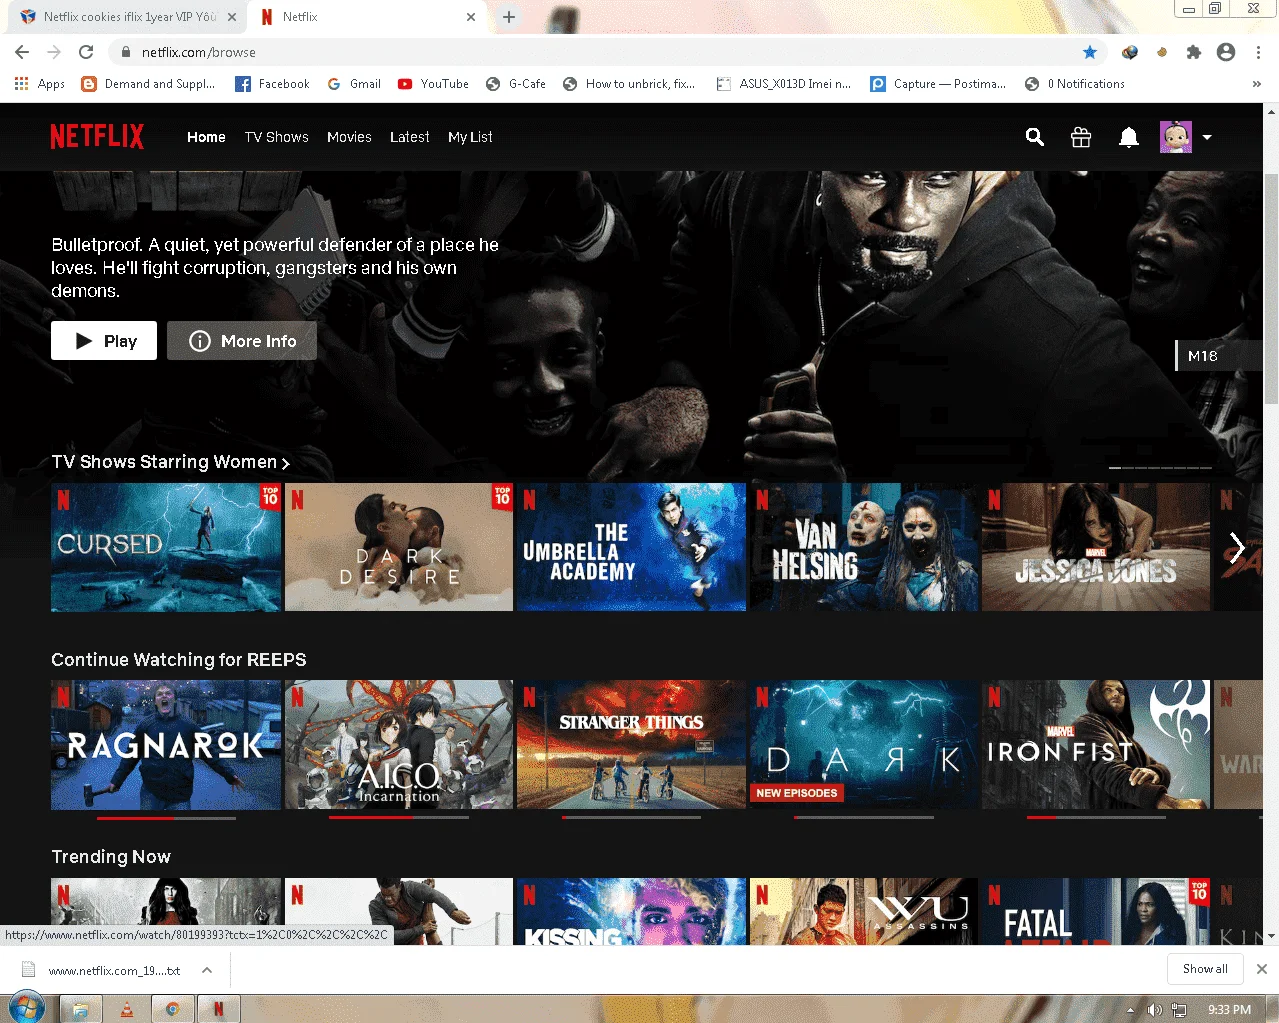Close the downloads bar

[x=1262, y=969]
